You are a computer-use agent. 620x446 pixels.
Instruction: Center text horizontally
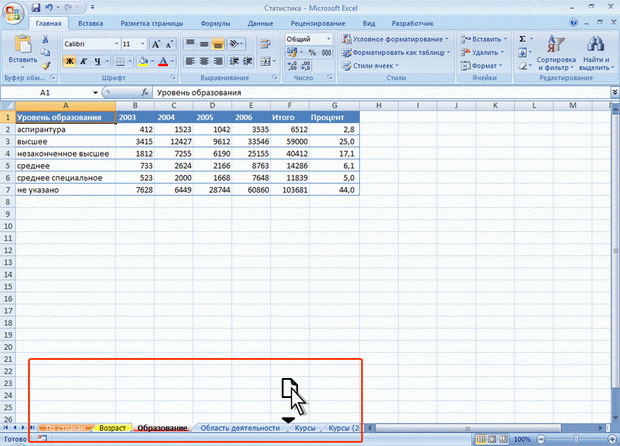204,61
